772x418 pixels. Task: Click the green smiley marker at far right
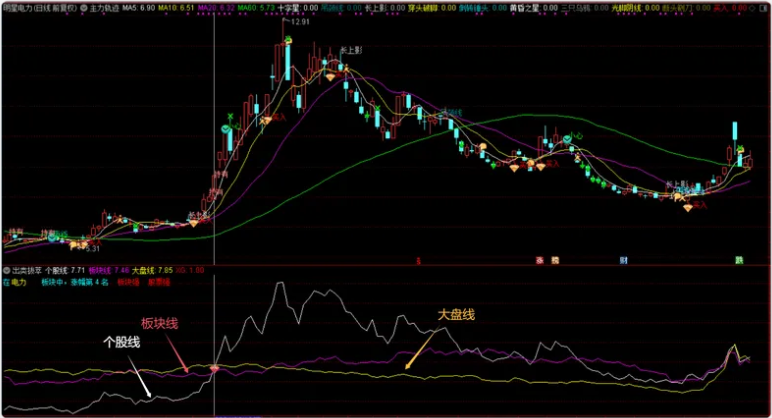741,148
